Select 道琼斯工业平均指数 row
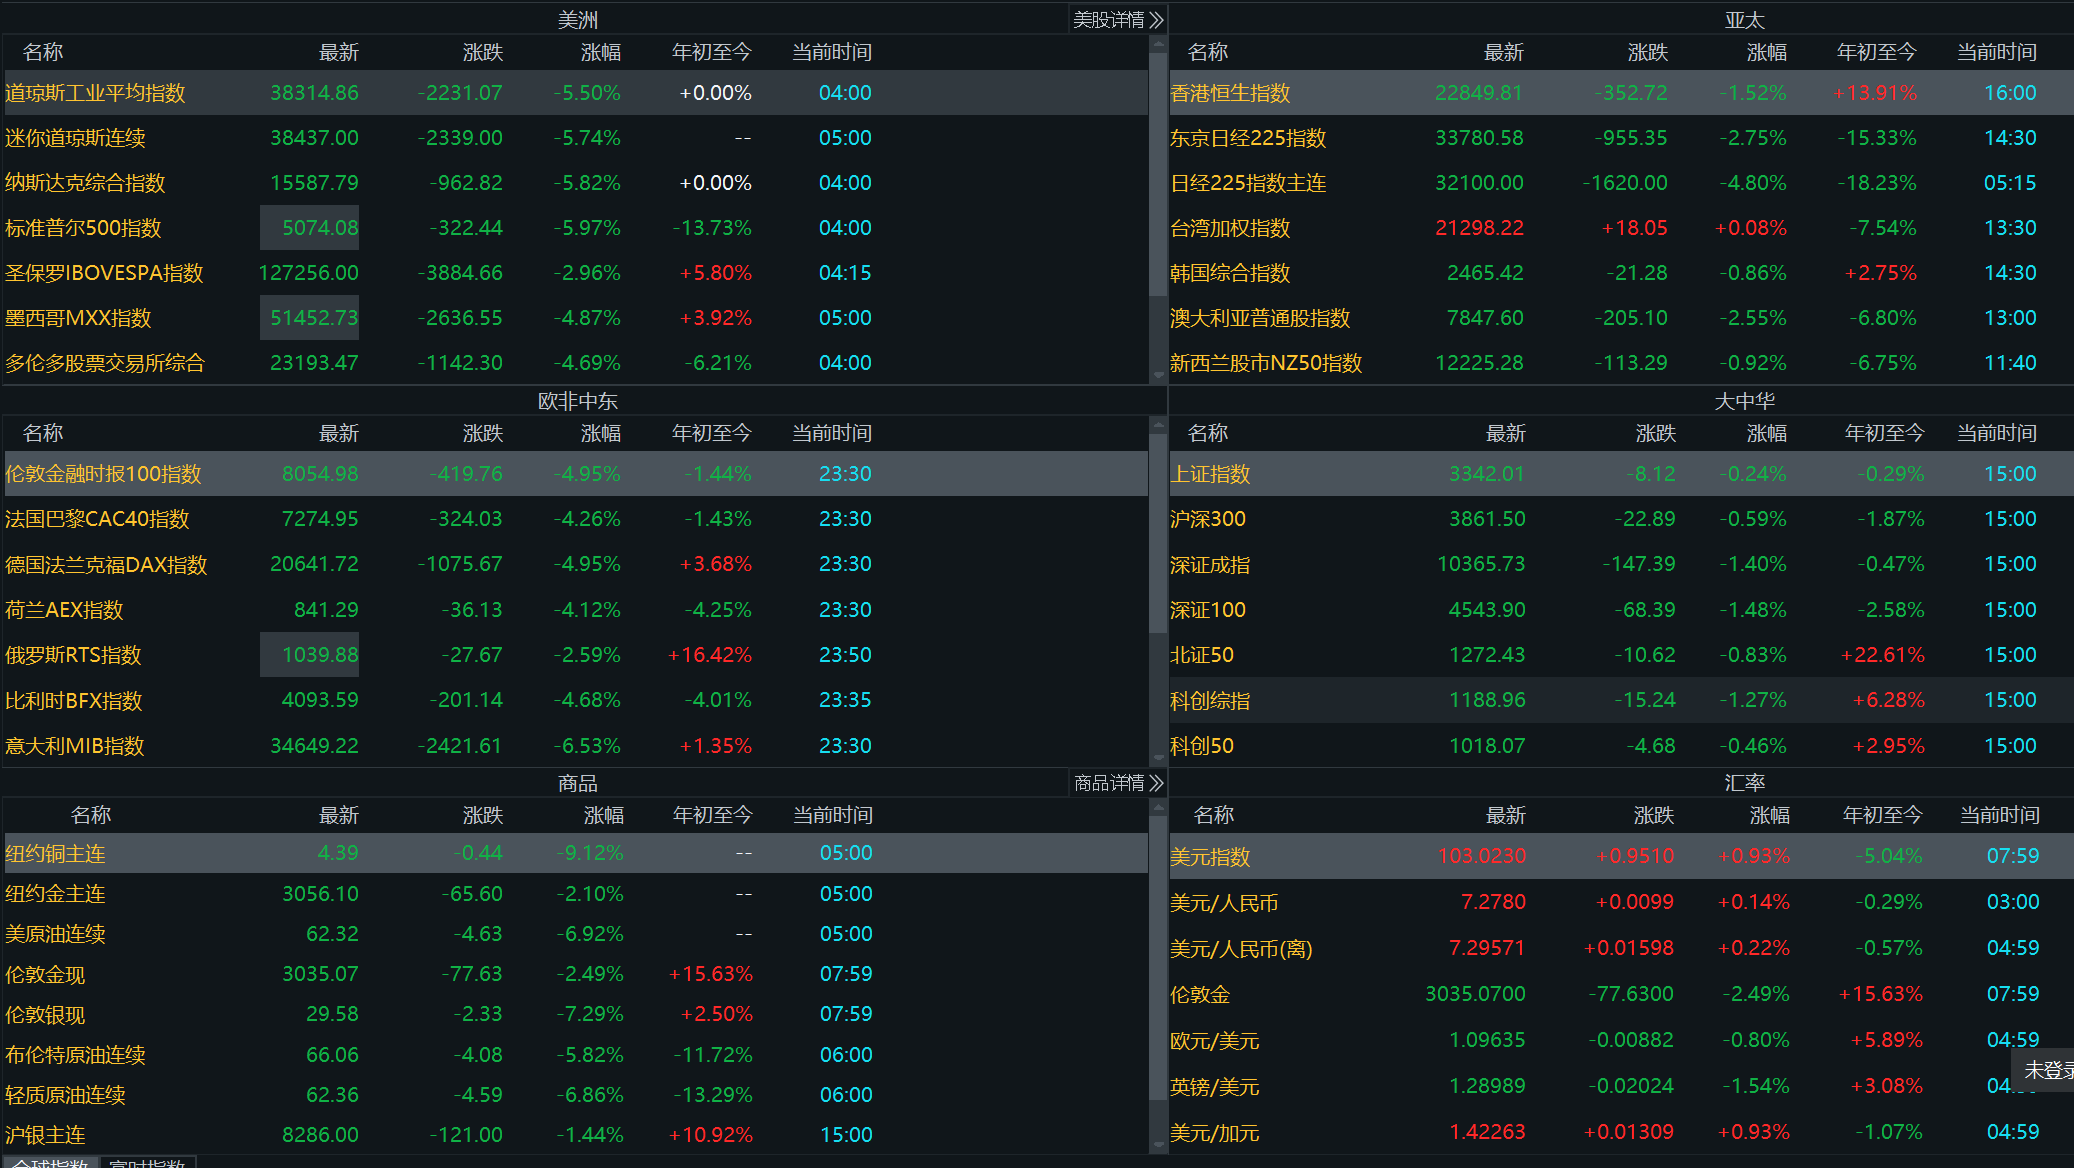This screenshot has width=2074, height=1168. (95, 93)
